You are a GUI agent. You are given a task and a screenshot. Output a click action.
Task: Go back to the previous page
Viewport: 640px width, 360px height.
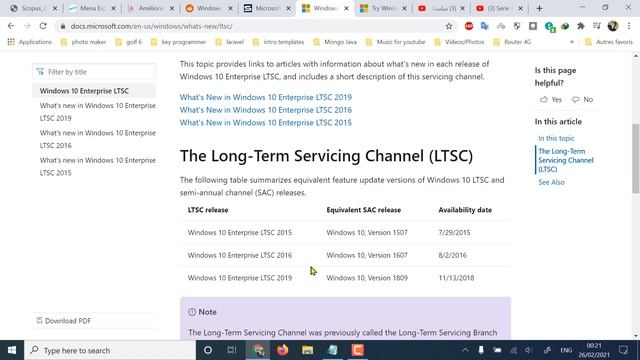(11, 26)
